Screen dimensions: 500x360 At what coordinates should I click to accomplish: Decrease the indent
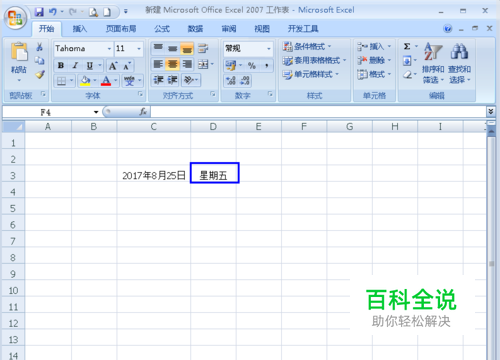point(158,80)
